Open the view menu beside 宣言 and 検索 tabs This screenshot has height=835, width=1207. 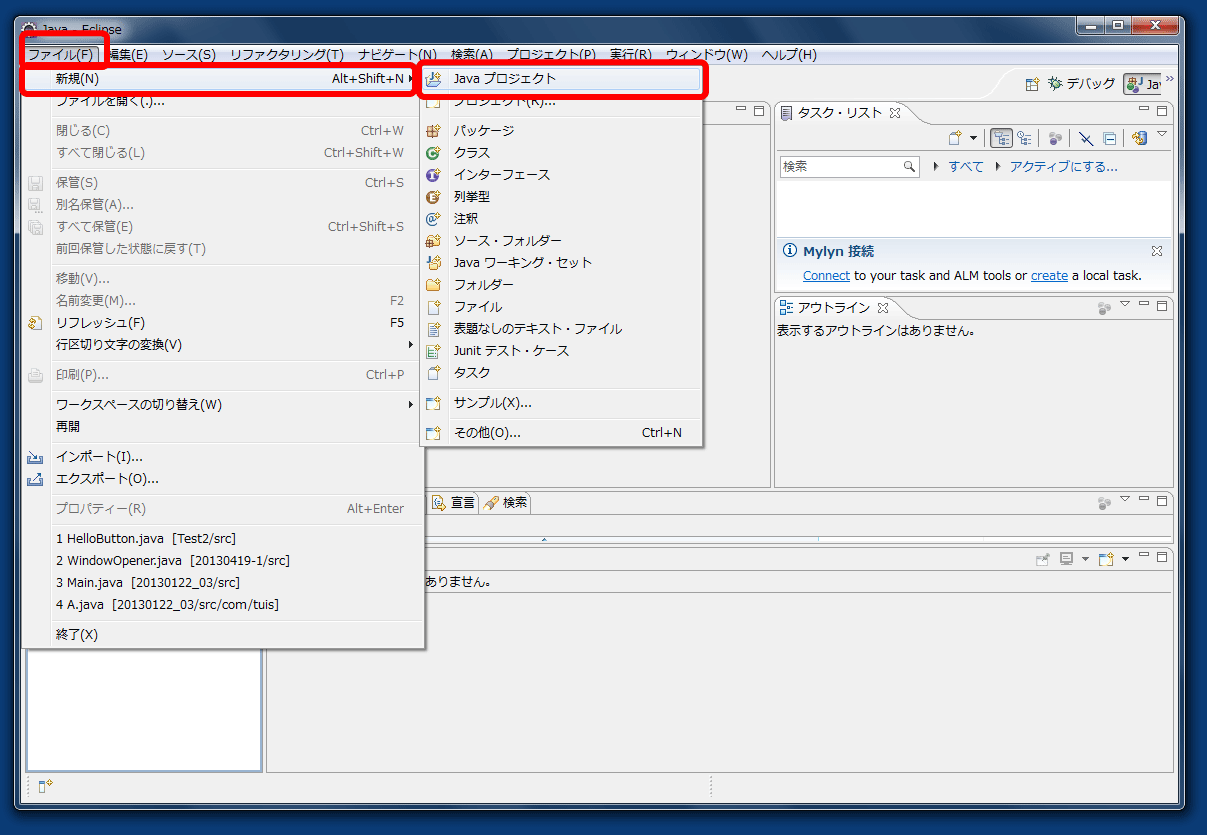click(1124, 499)
